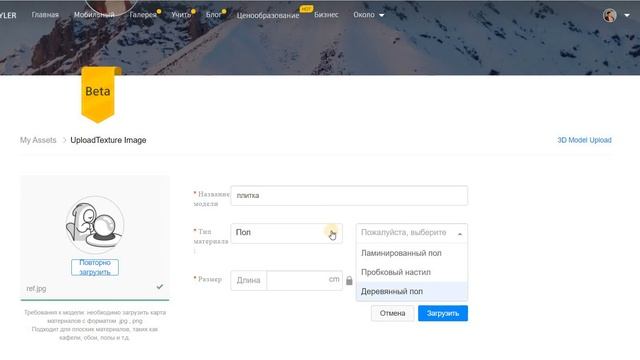
Task: Click the Повторно загрузить button
Action: click(95, 267)
